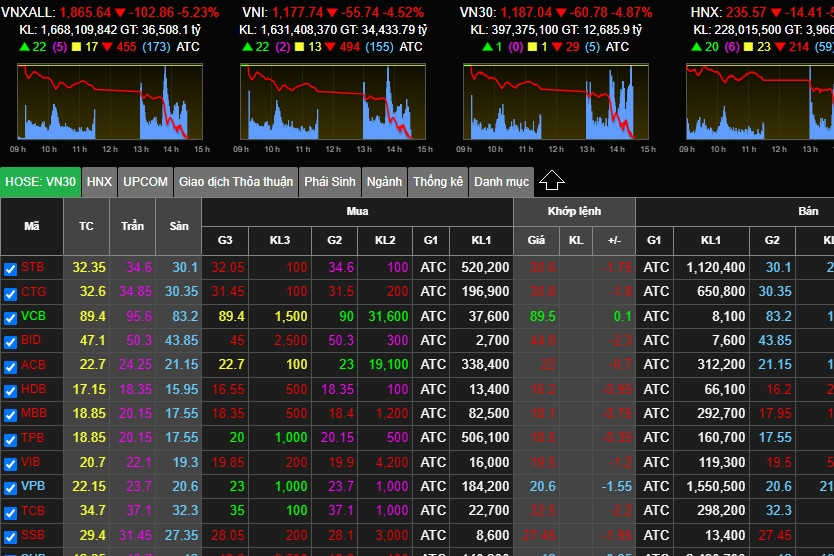Click the VPB ticker symbol
This screenshot has height=556, width=834.
click(33, 487)
